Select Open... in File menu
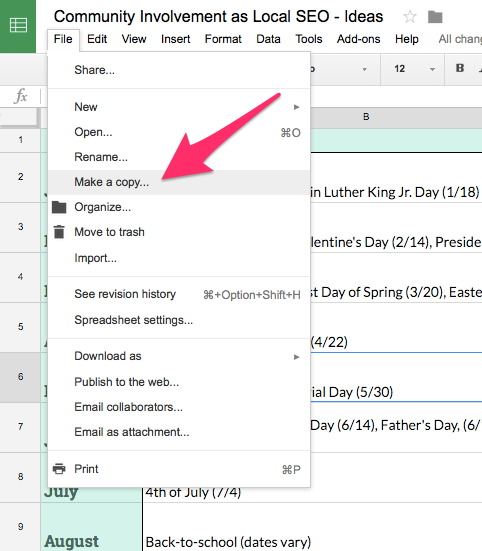 click(179, 132)
